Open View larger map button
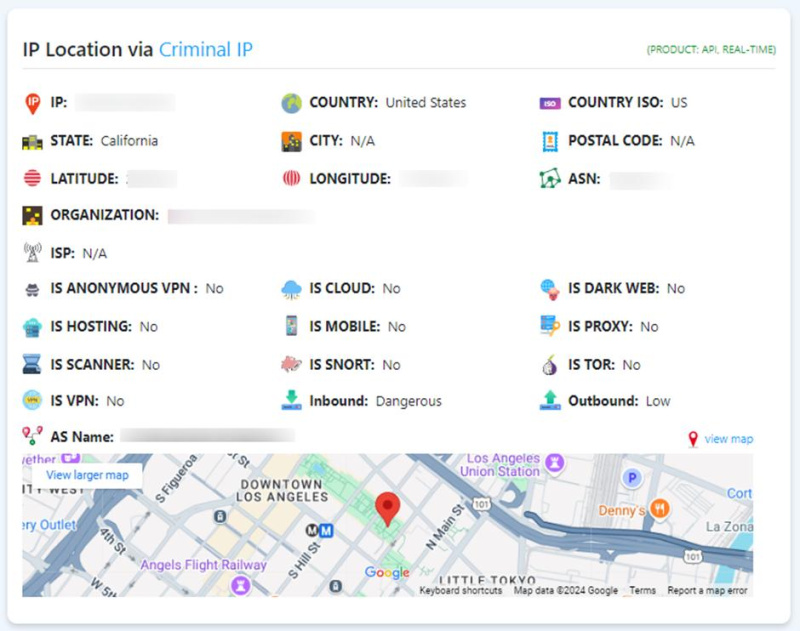800x631 pixels. [x=87, y=475]
